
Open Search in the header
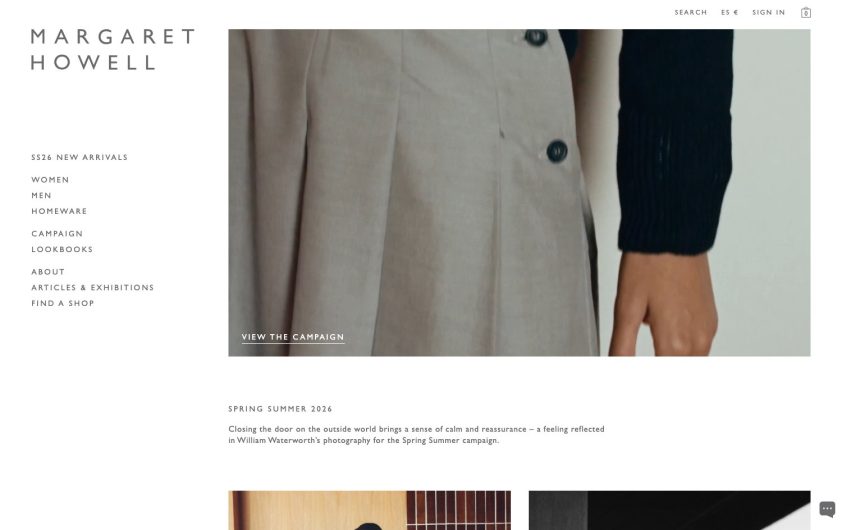pyautogui.click(x=691, y=12)
